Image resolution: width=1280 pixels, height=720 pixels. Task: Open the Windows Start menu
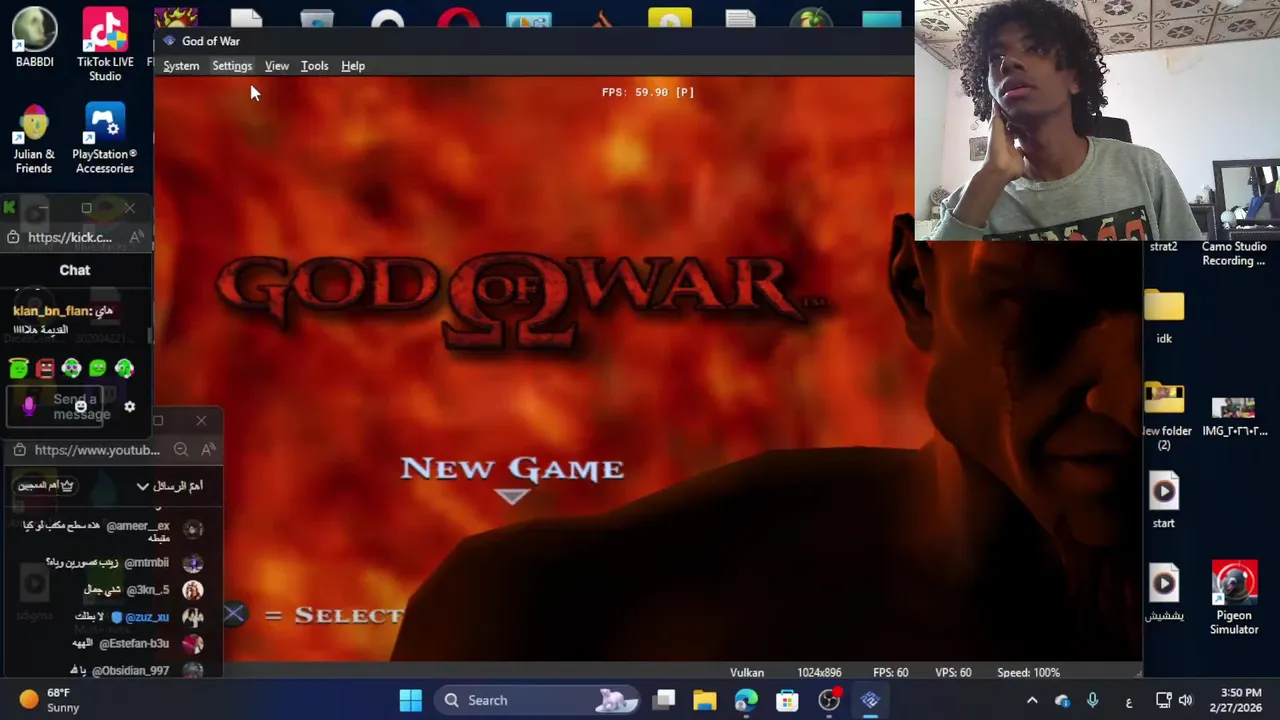pos(410,700)
